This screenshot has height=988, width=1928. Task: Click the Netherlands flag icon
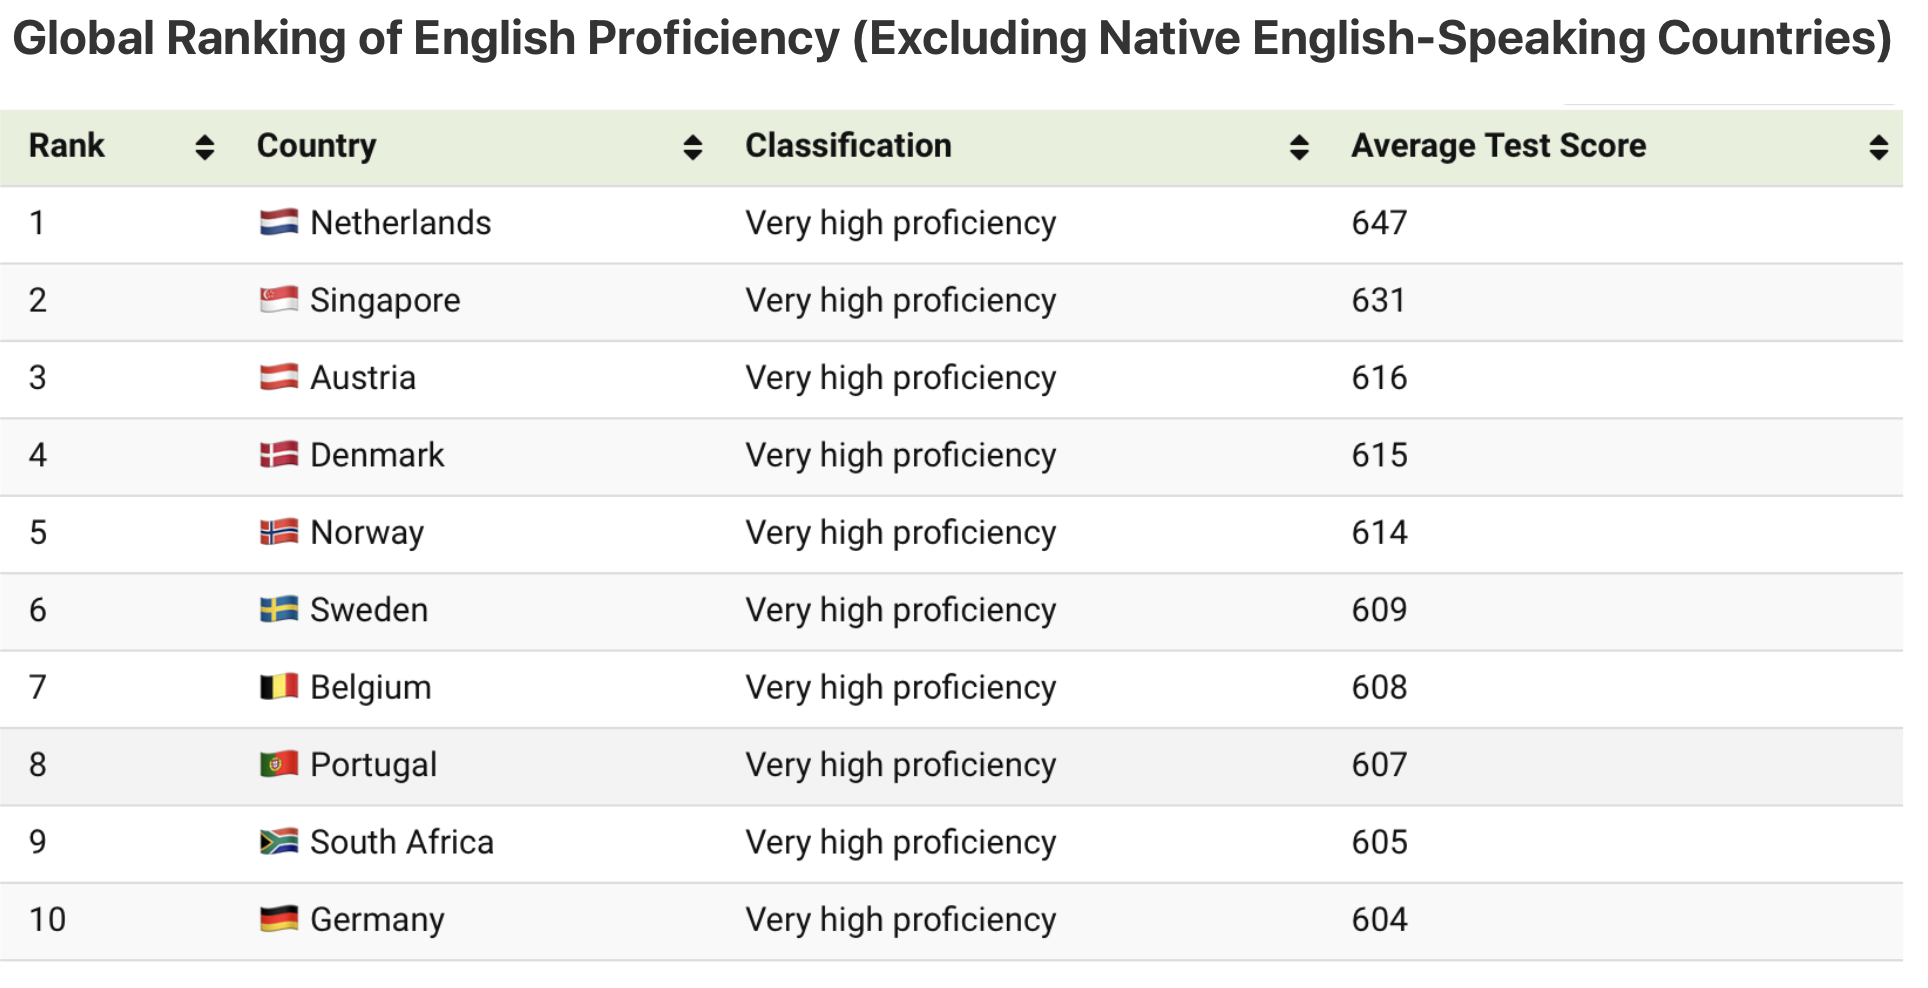tap(279, 222)
